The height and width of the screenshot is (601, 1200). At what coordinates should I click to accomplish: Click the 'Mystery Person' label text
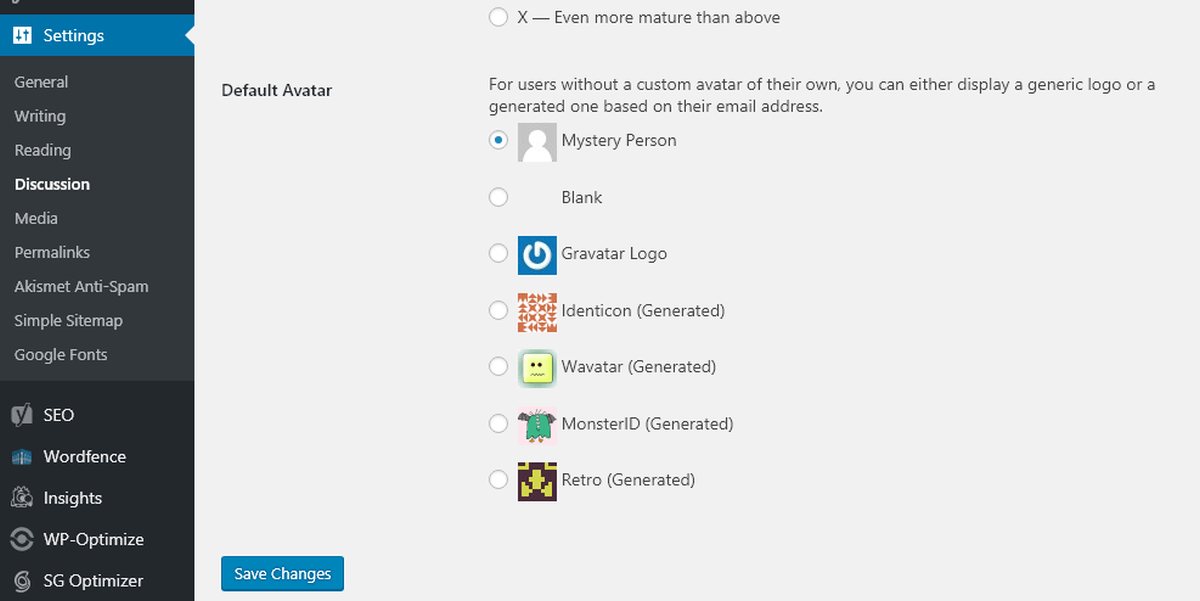pyautogui.click(x=619, y=140)
